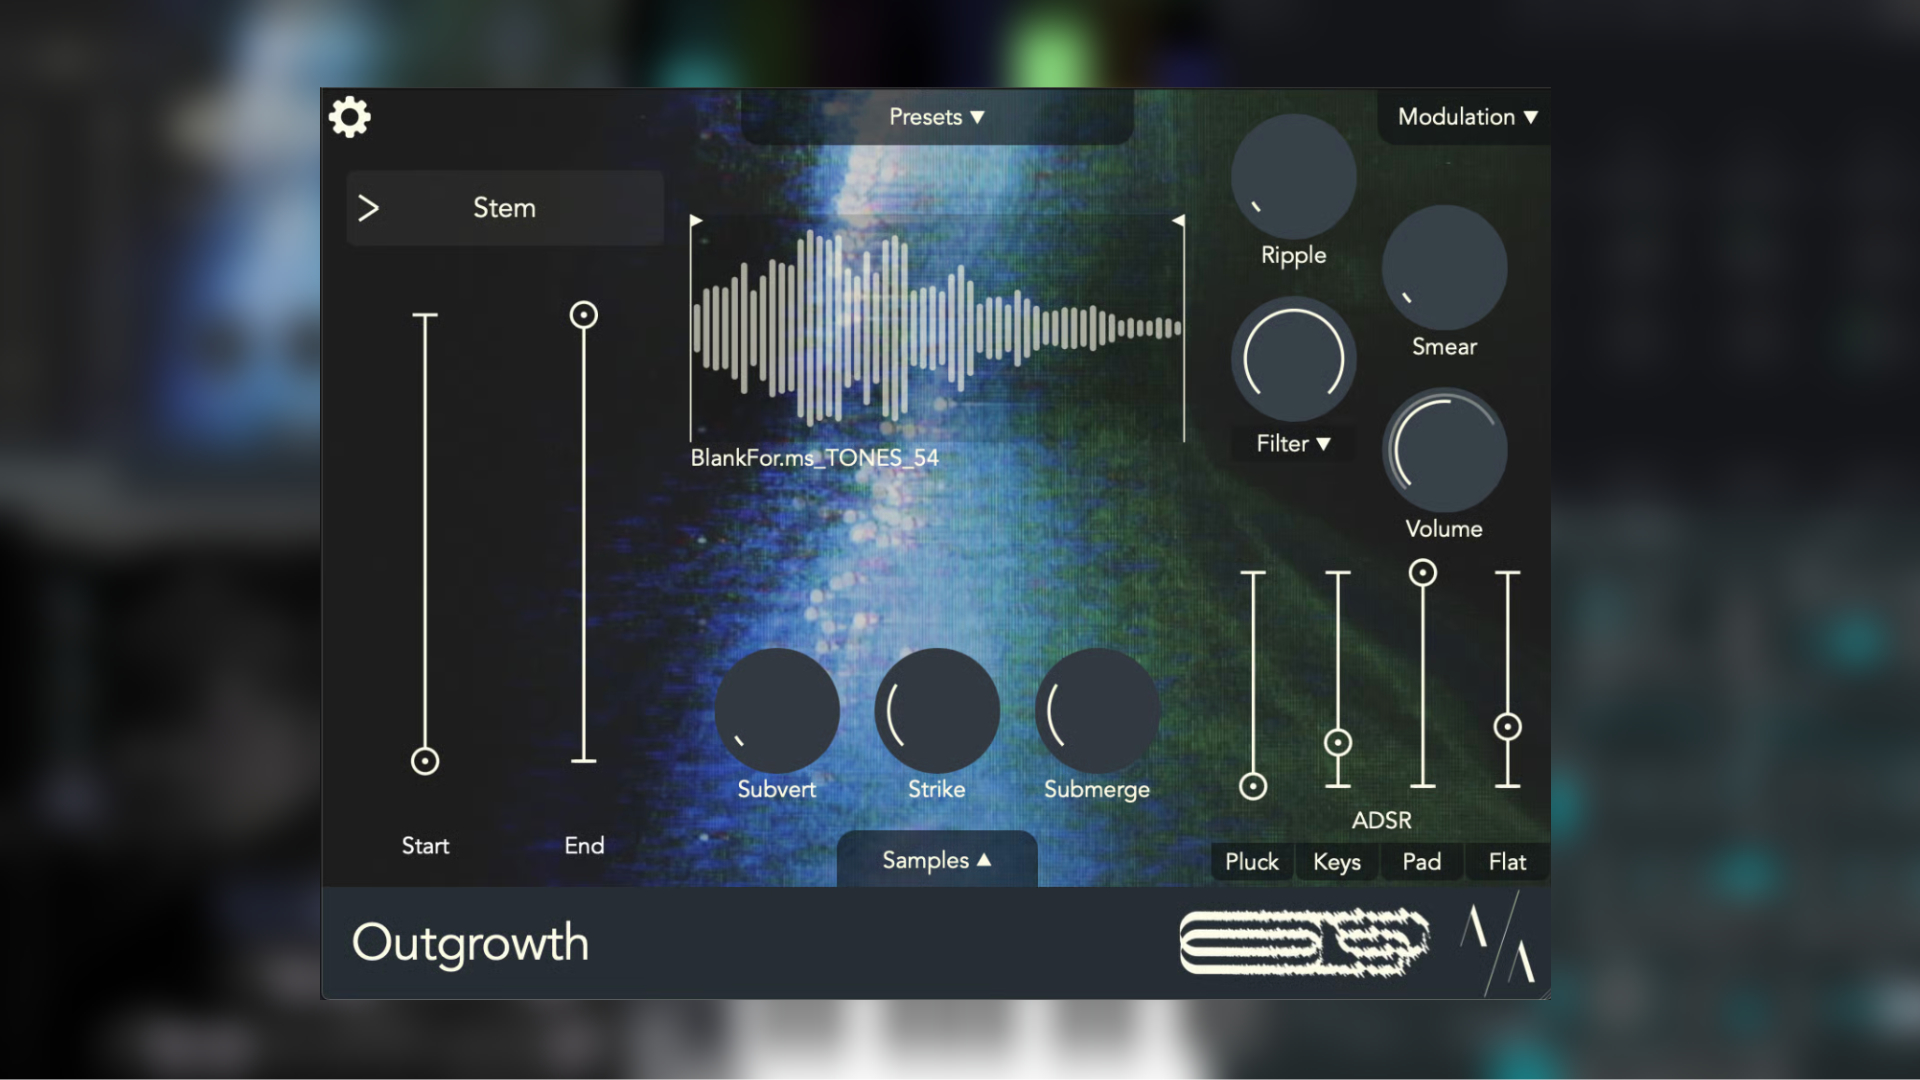Image resolution: width=1920 pixels, height=1080 pixels.
Task: Click the waveform sample display
Action: tap(937, 328)
